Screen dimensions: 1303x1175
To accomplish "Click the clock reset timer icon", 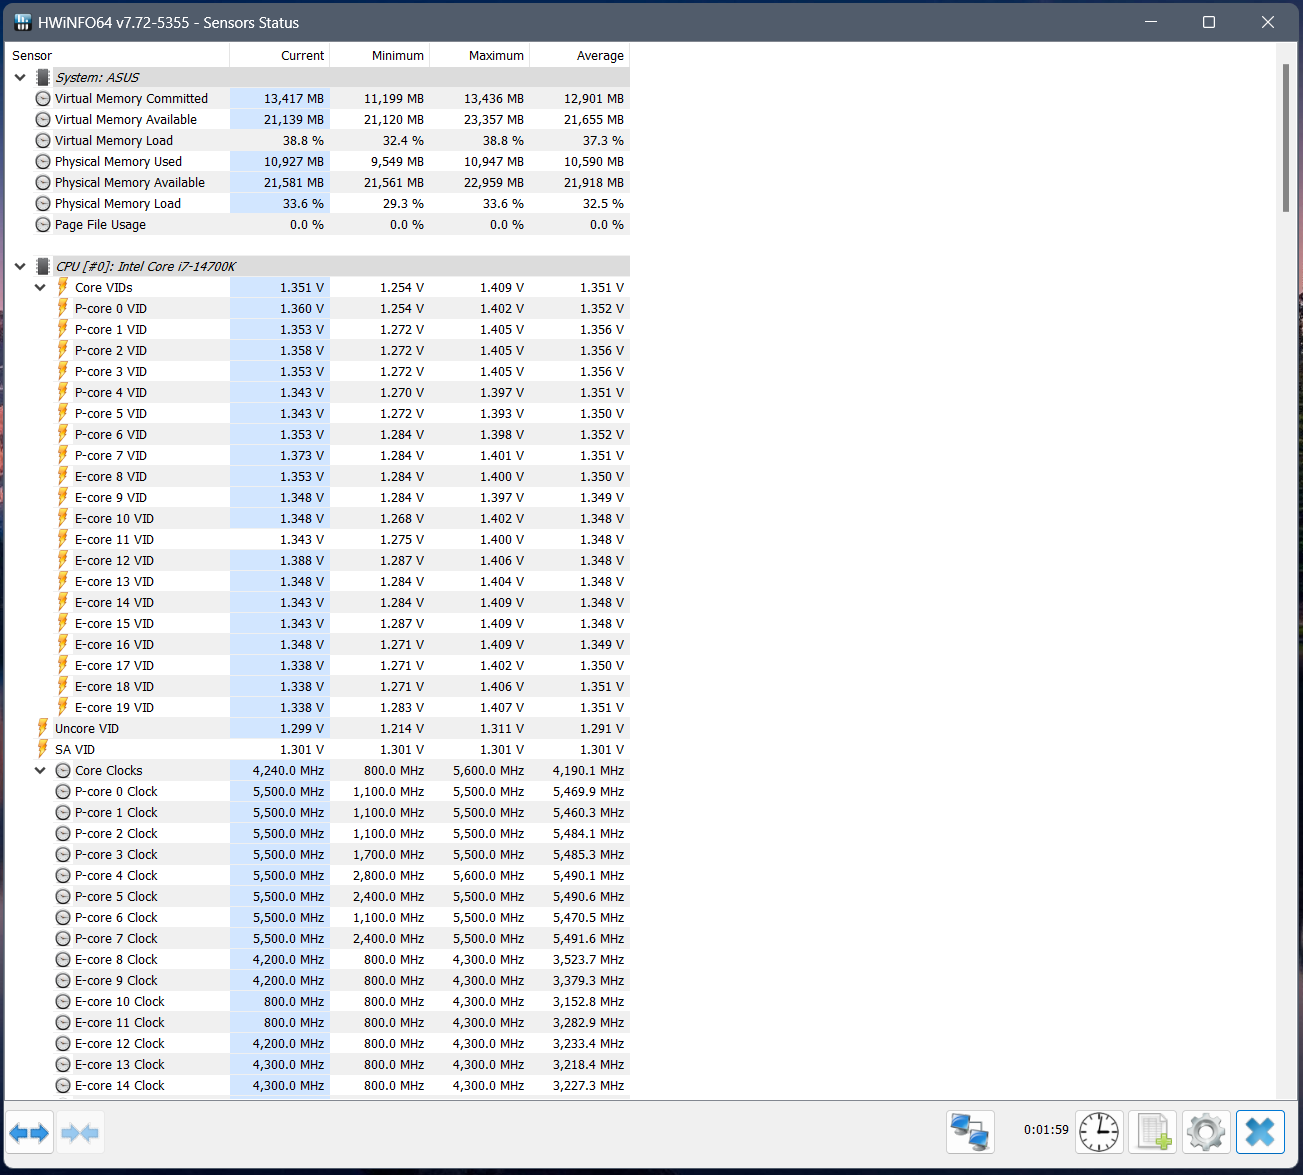I will 1100,1132.
